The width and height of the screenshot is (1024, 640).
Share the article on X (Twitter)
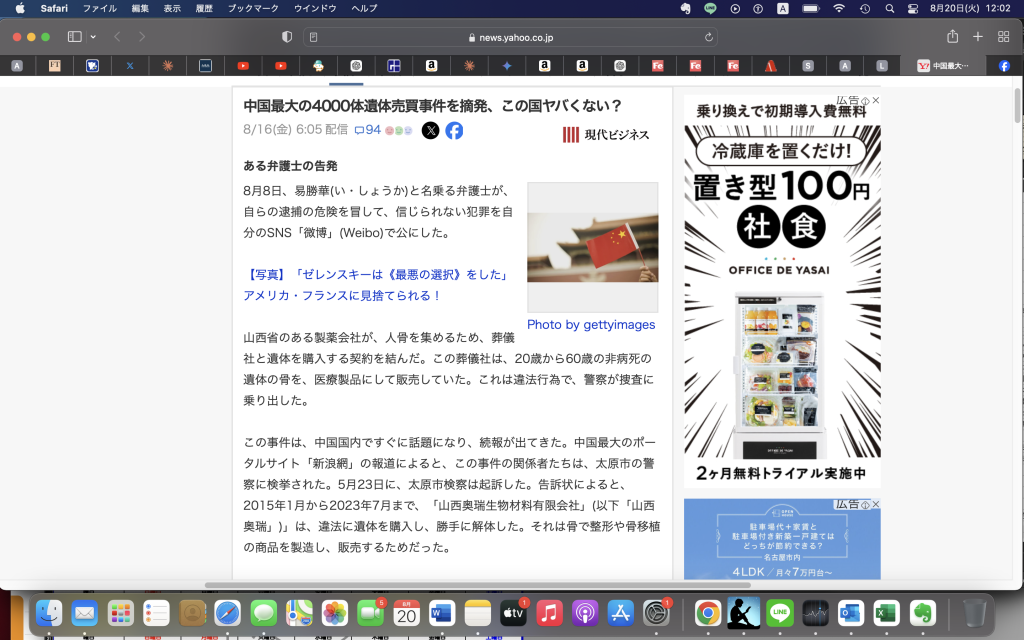430,130
